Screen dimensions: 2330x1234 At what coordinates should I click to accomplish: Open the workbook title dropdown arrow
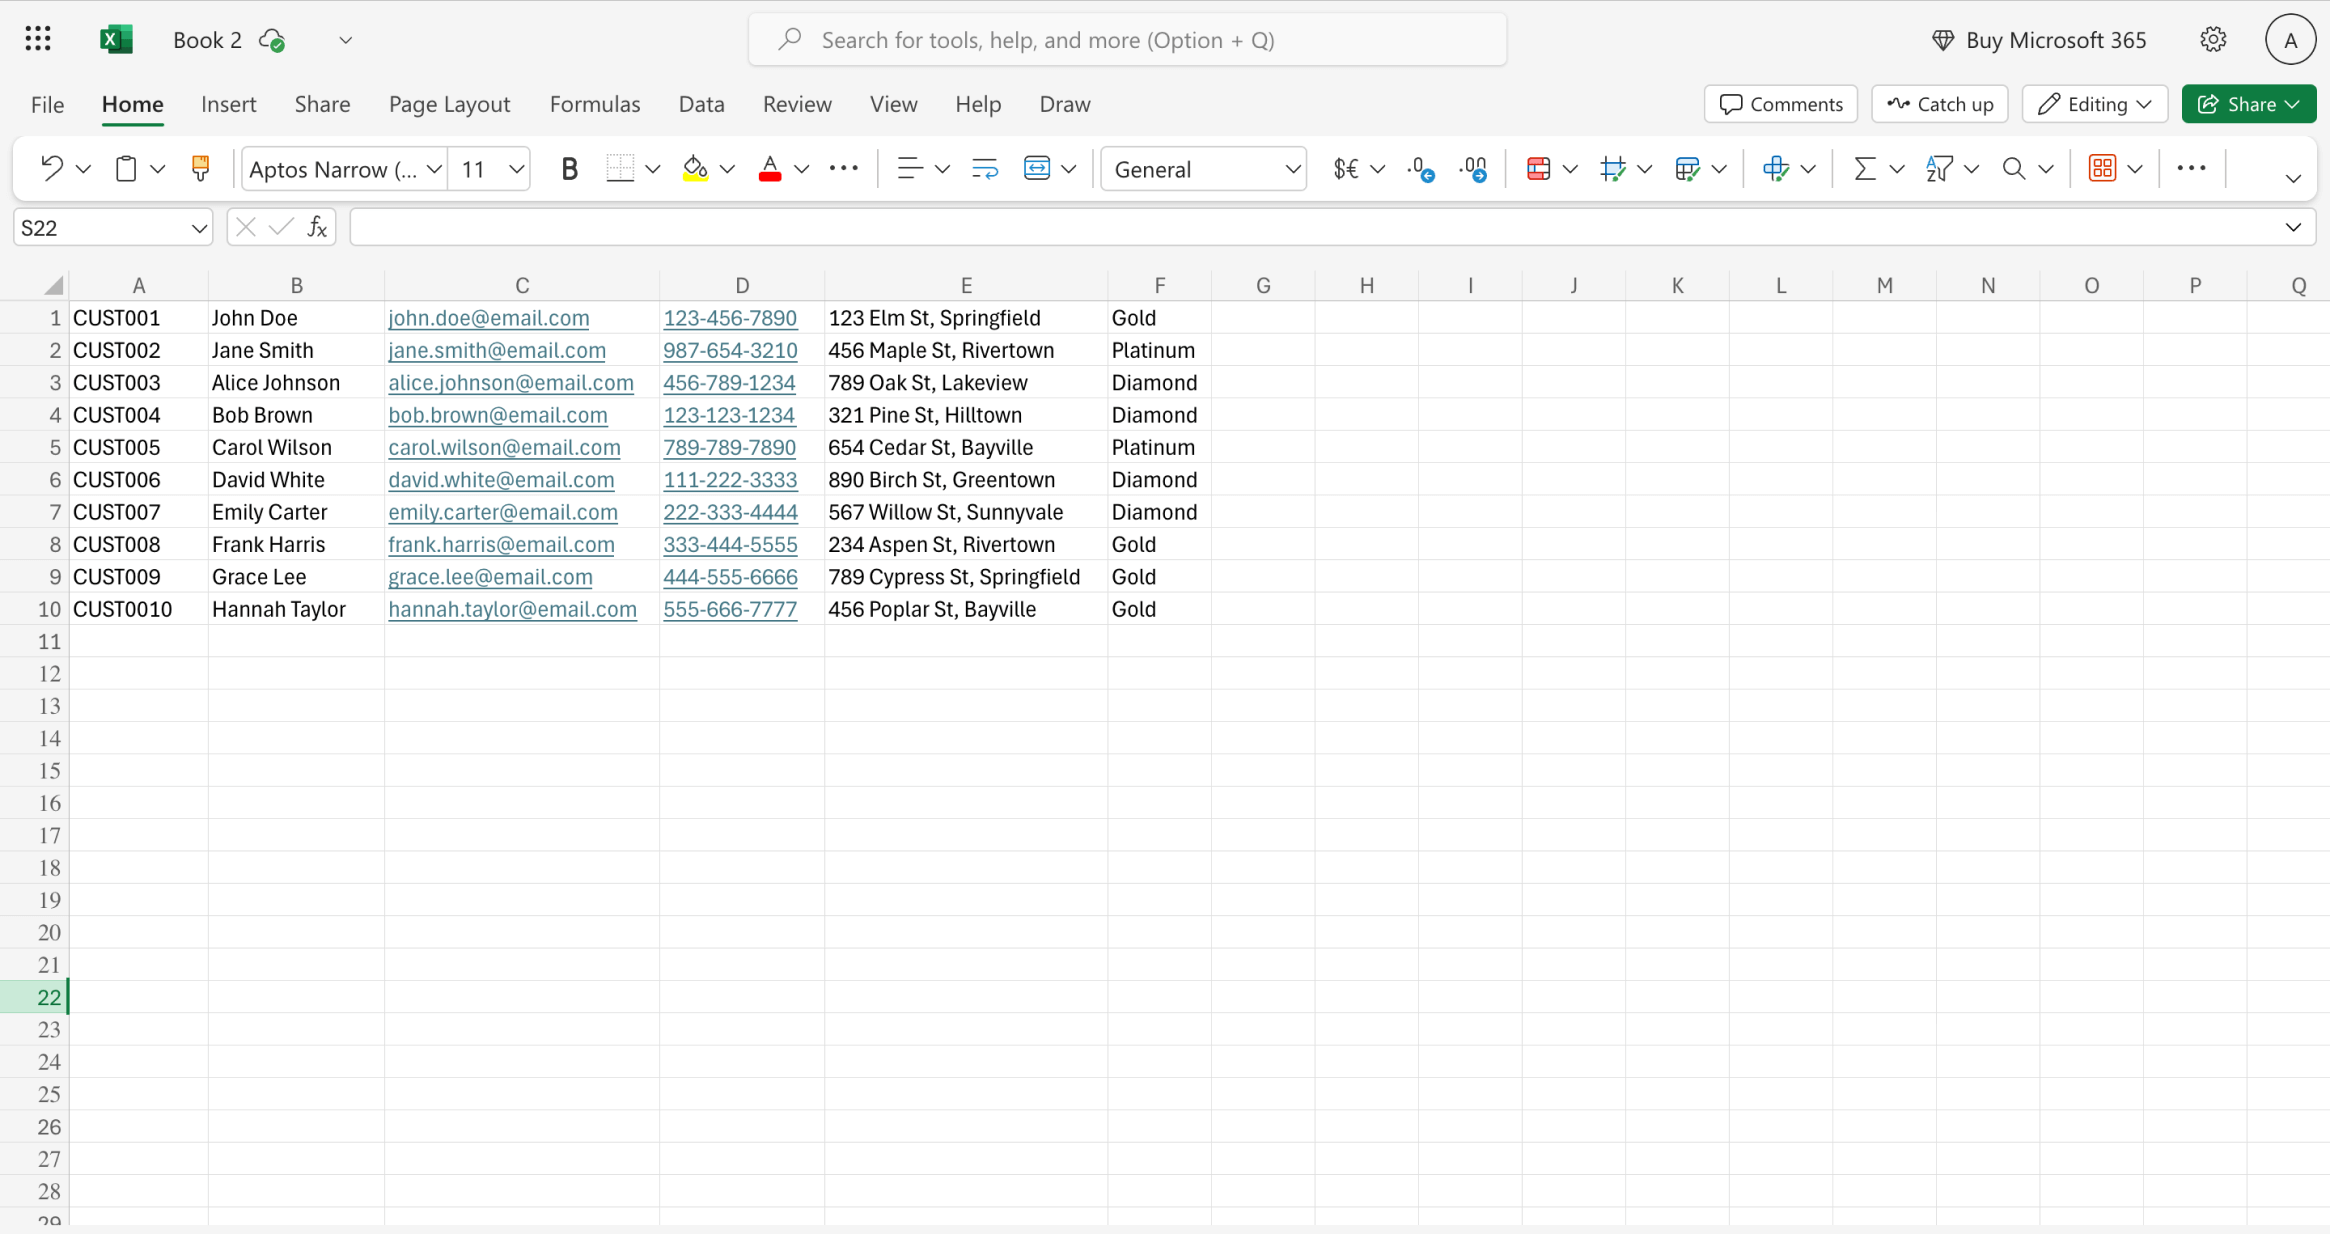tap(345, 40)
